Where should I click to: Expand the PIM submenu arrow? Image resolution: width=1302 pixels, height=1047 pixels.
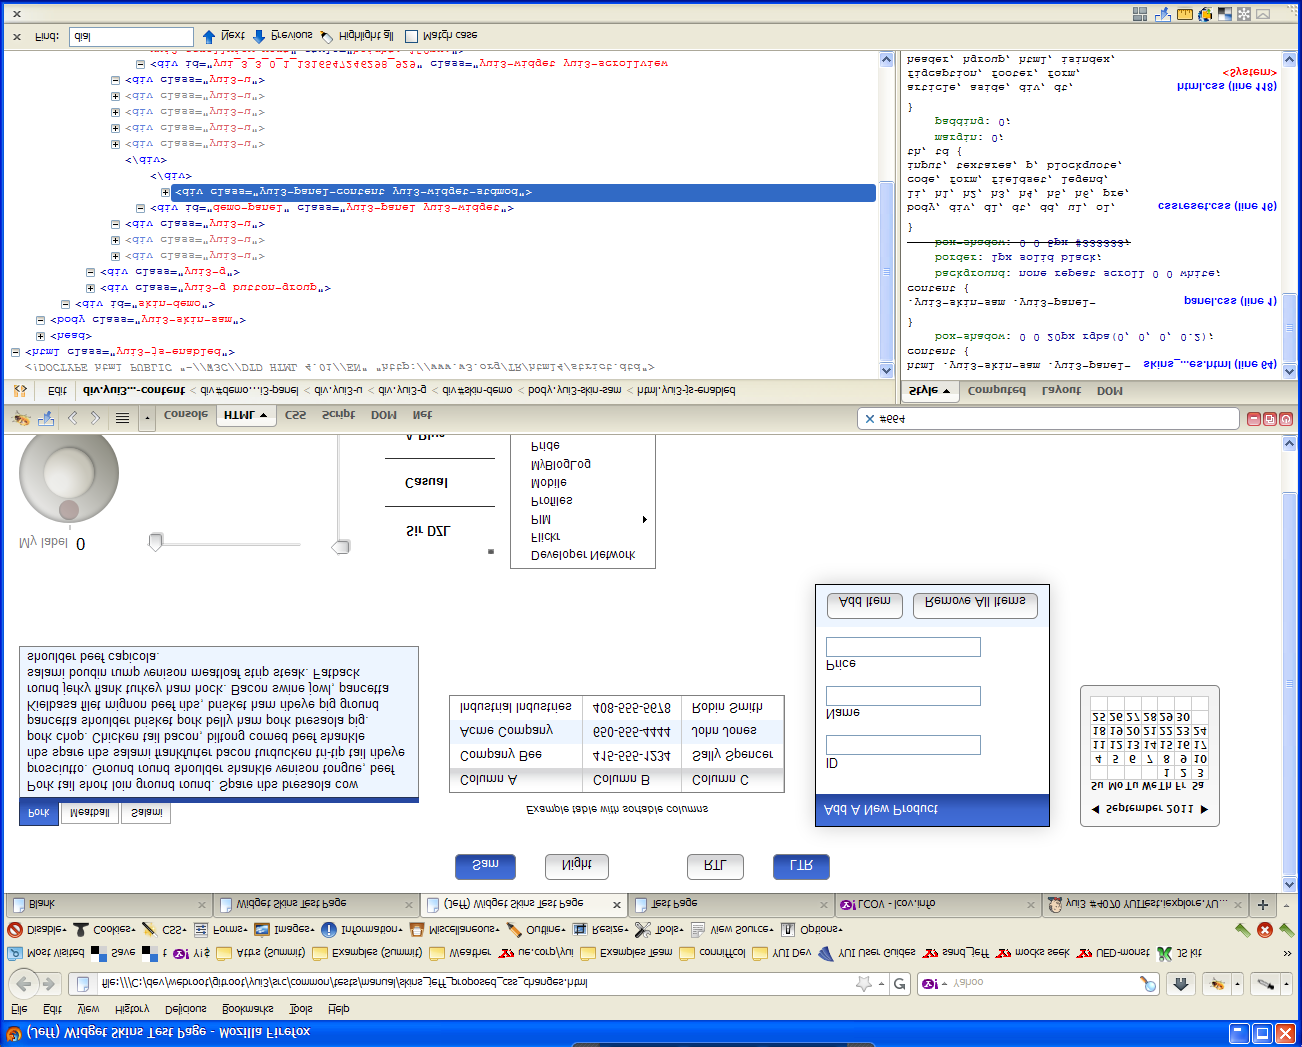point(644,519)
